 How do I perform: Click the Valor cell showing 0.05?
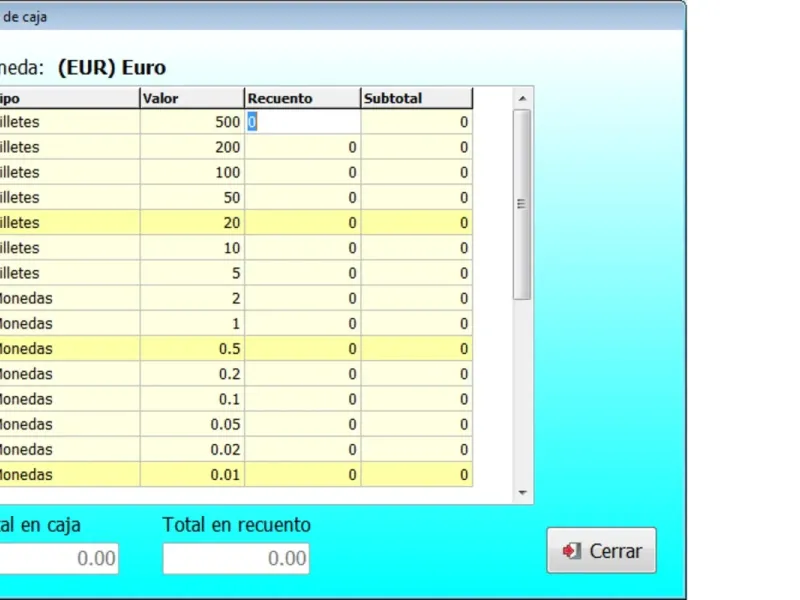point(192,424)
